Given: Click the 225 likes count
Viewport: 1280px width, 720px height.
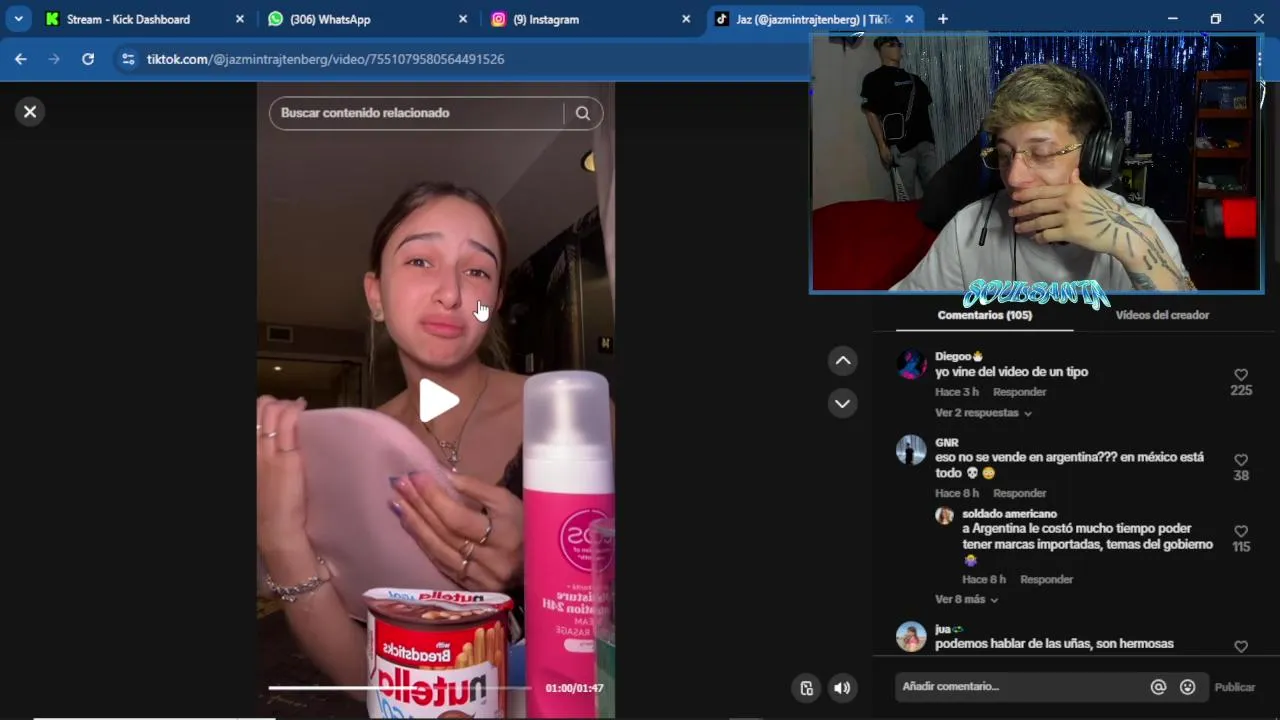Looking at the screenshot, I should [x=1241, y=391].
